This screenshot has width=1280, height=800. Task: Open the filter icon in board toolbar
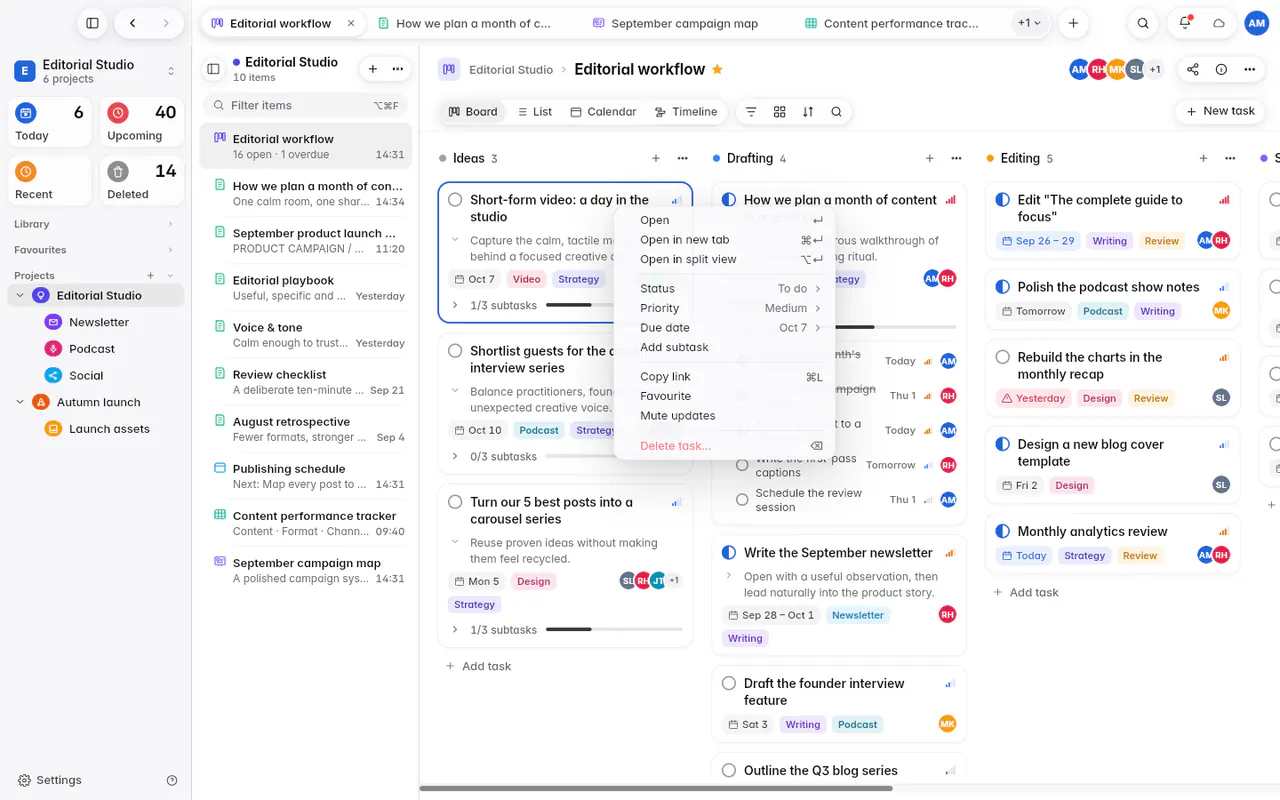pos(751,112)
